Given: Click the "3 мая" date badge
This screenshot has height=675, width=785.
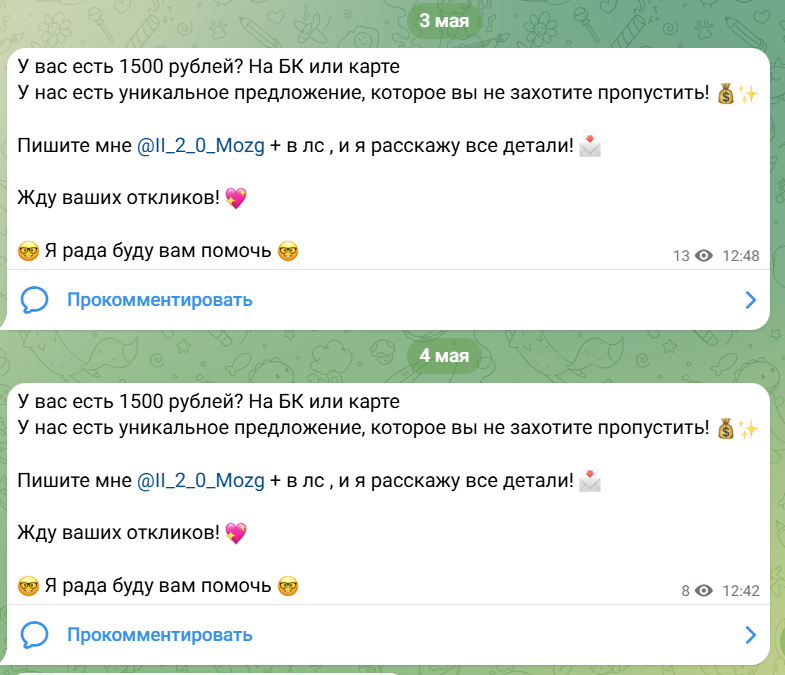Looking at the screenshot, I should (445, 21).
